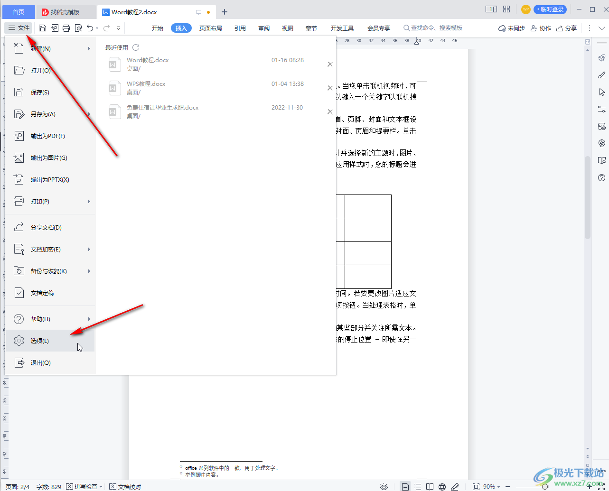Open the 引用 ribbon tab

pos(240,28)
